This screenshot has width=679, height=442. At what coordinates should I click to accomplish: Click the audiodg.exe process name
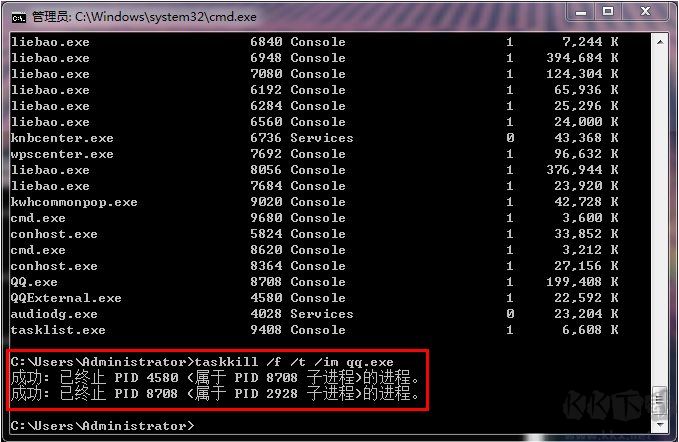[54, 314]
